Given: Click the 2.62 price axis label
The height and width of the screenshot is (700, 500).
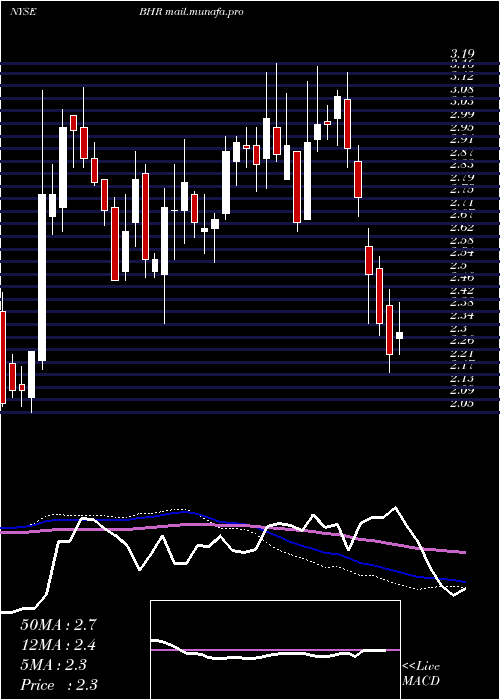Looking at the screenshot, I should 462,227.
